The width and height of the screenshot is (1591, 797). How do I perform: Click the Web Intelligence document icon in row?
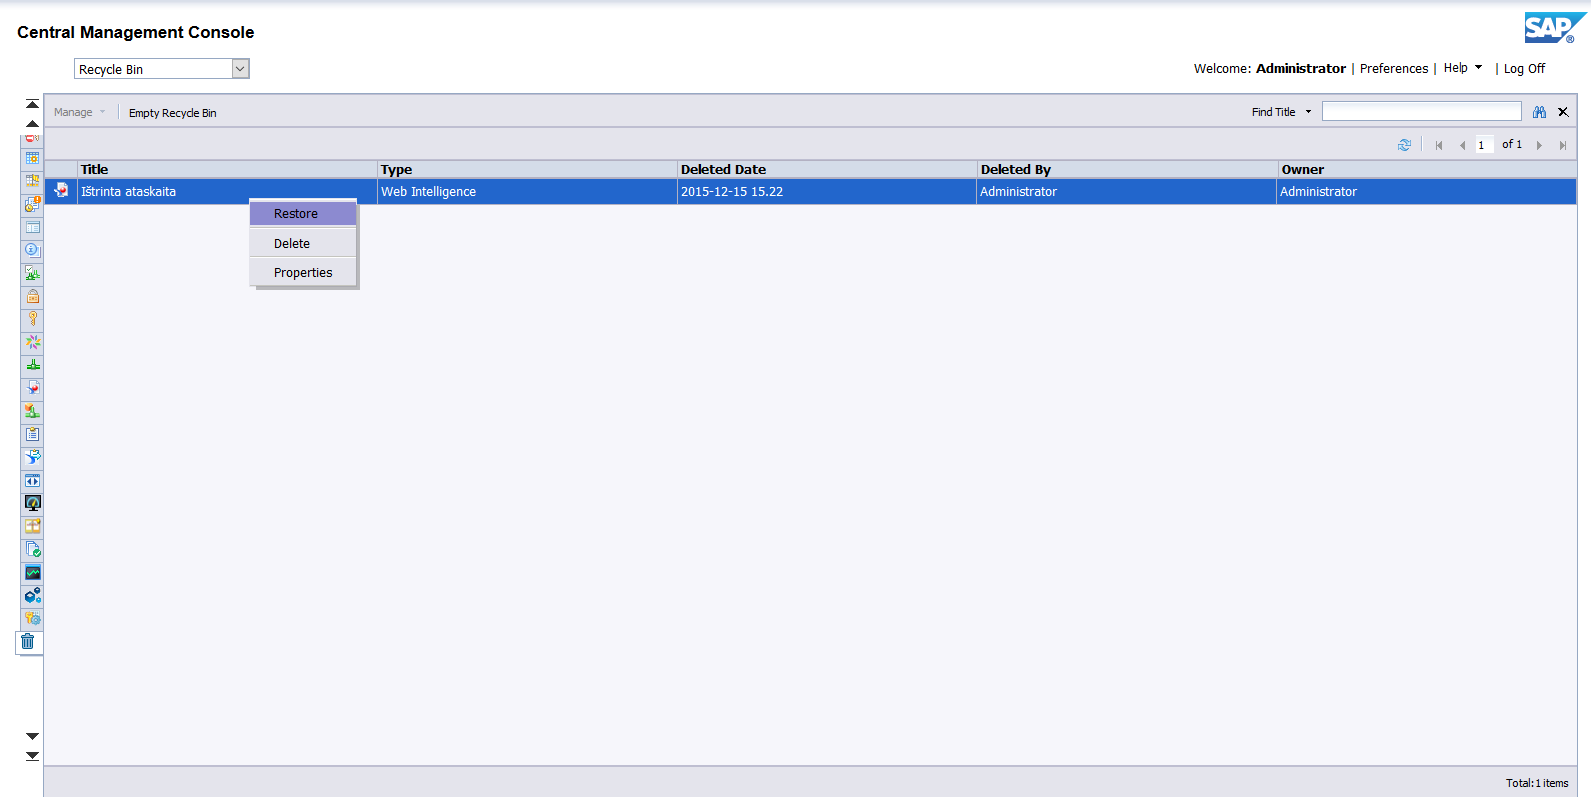point(61,190)
